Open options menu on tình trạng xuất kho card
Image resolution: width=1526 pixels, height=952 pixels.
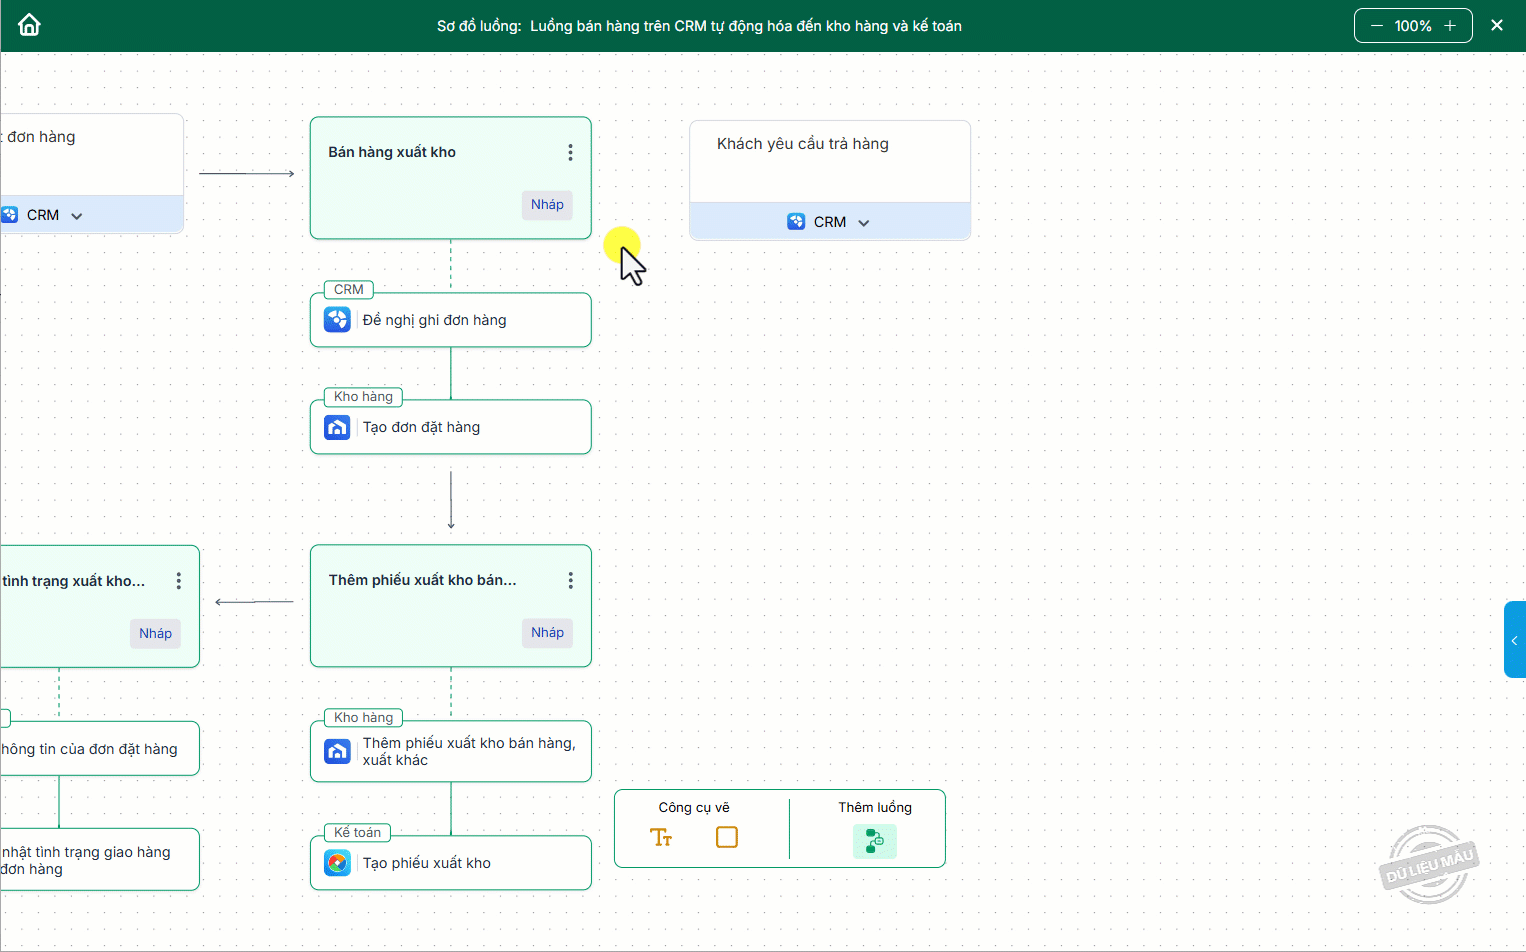pos(178,581)
